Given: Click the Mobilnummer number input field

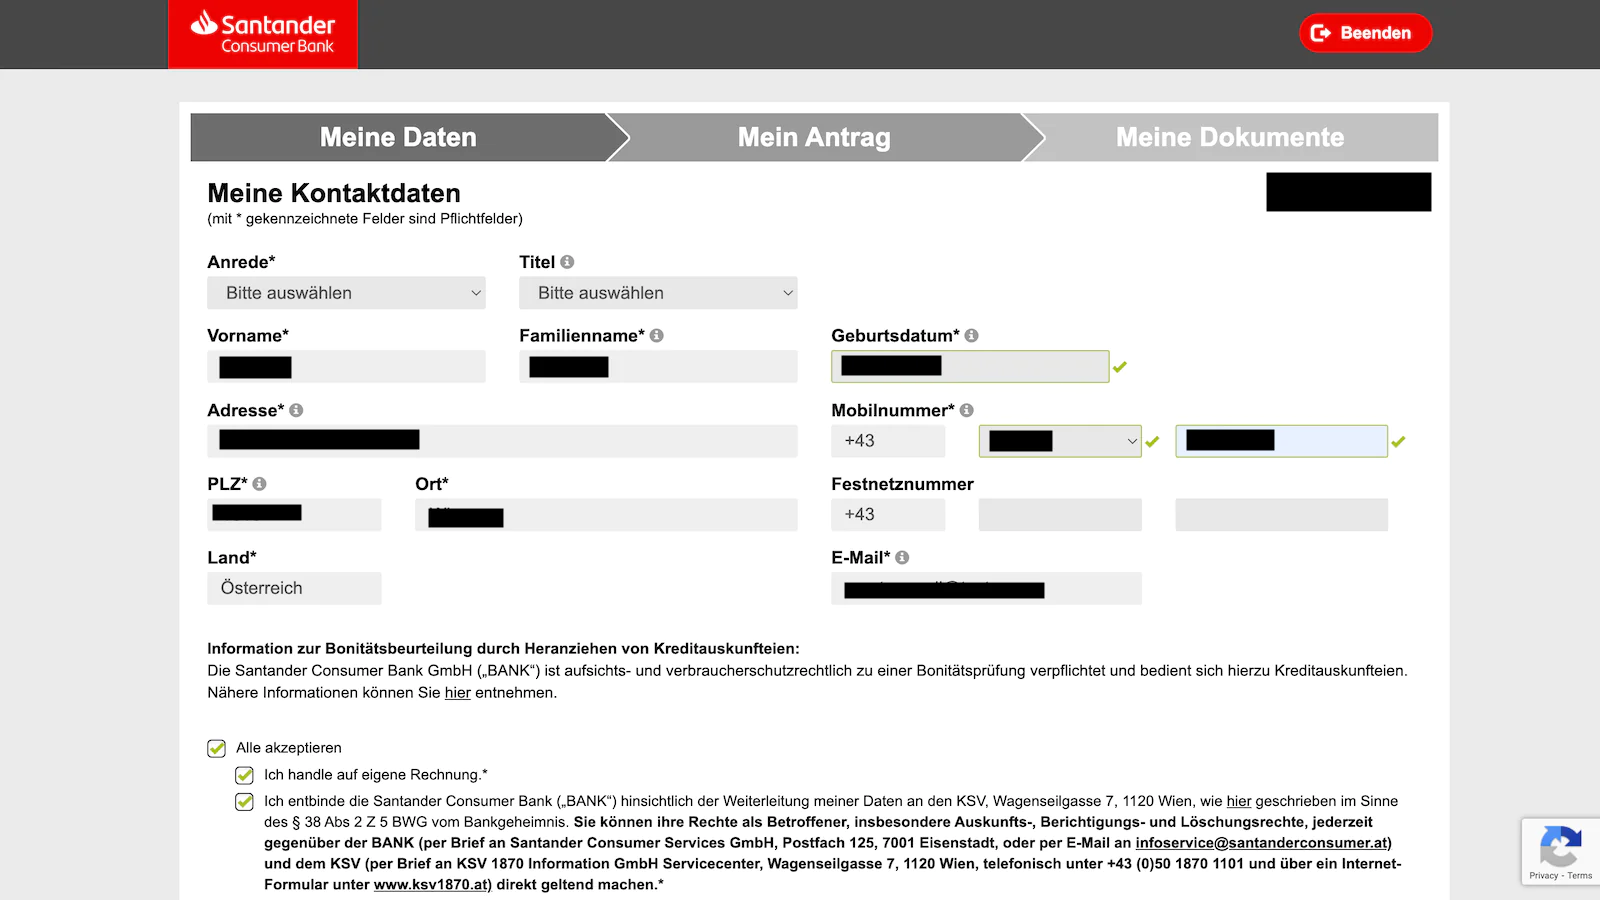Looking at the screenshot, I should 1281,441.
